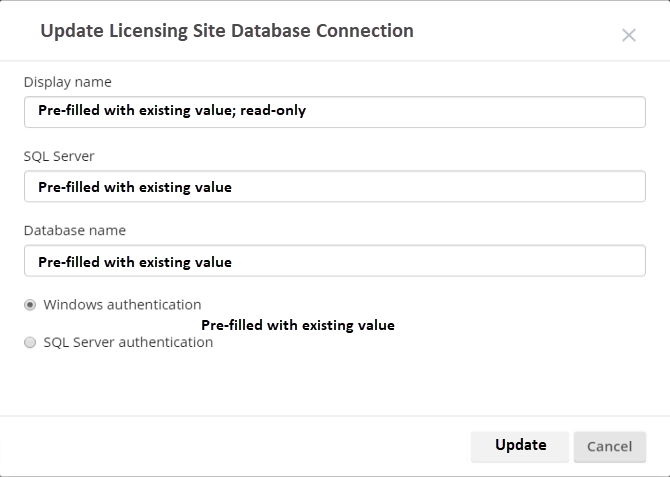Click 'Pre-filled with existing value; read-only' text
The image size is (670, 477).
click(x=172, y=111)
